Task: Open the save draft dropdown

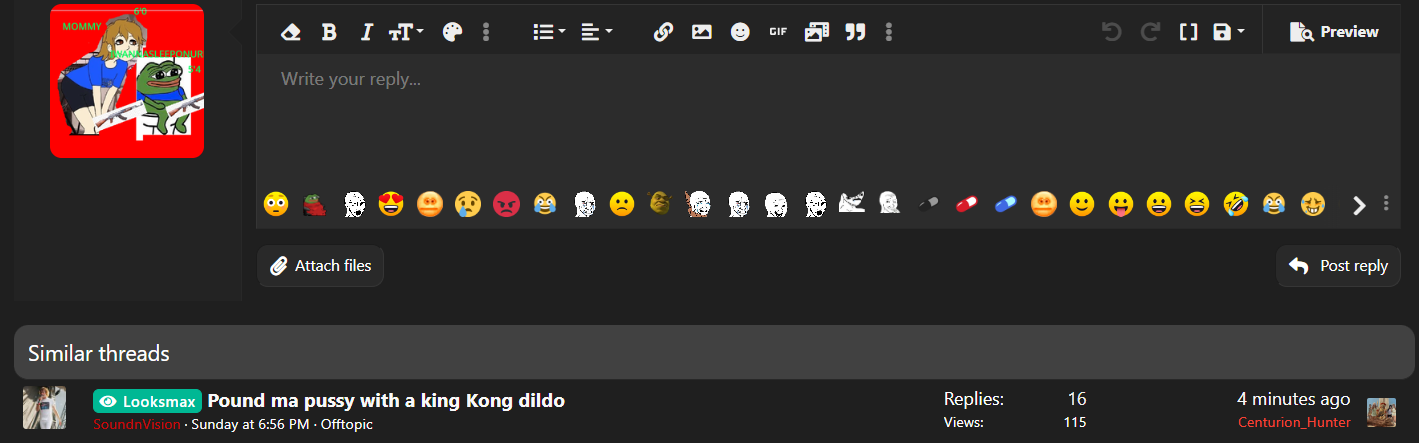Action: click(1228, 32)
